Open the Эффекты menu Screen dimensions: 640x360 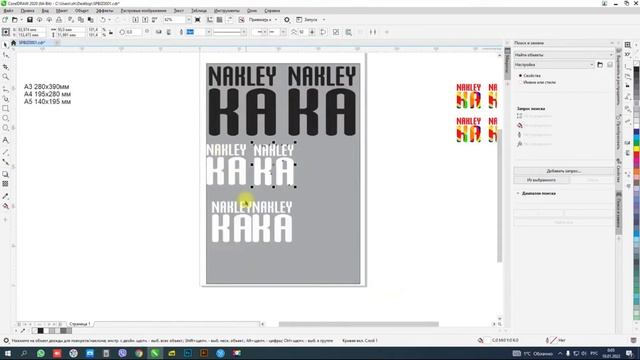tap(104, 11)
